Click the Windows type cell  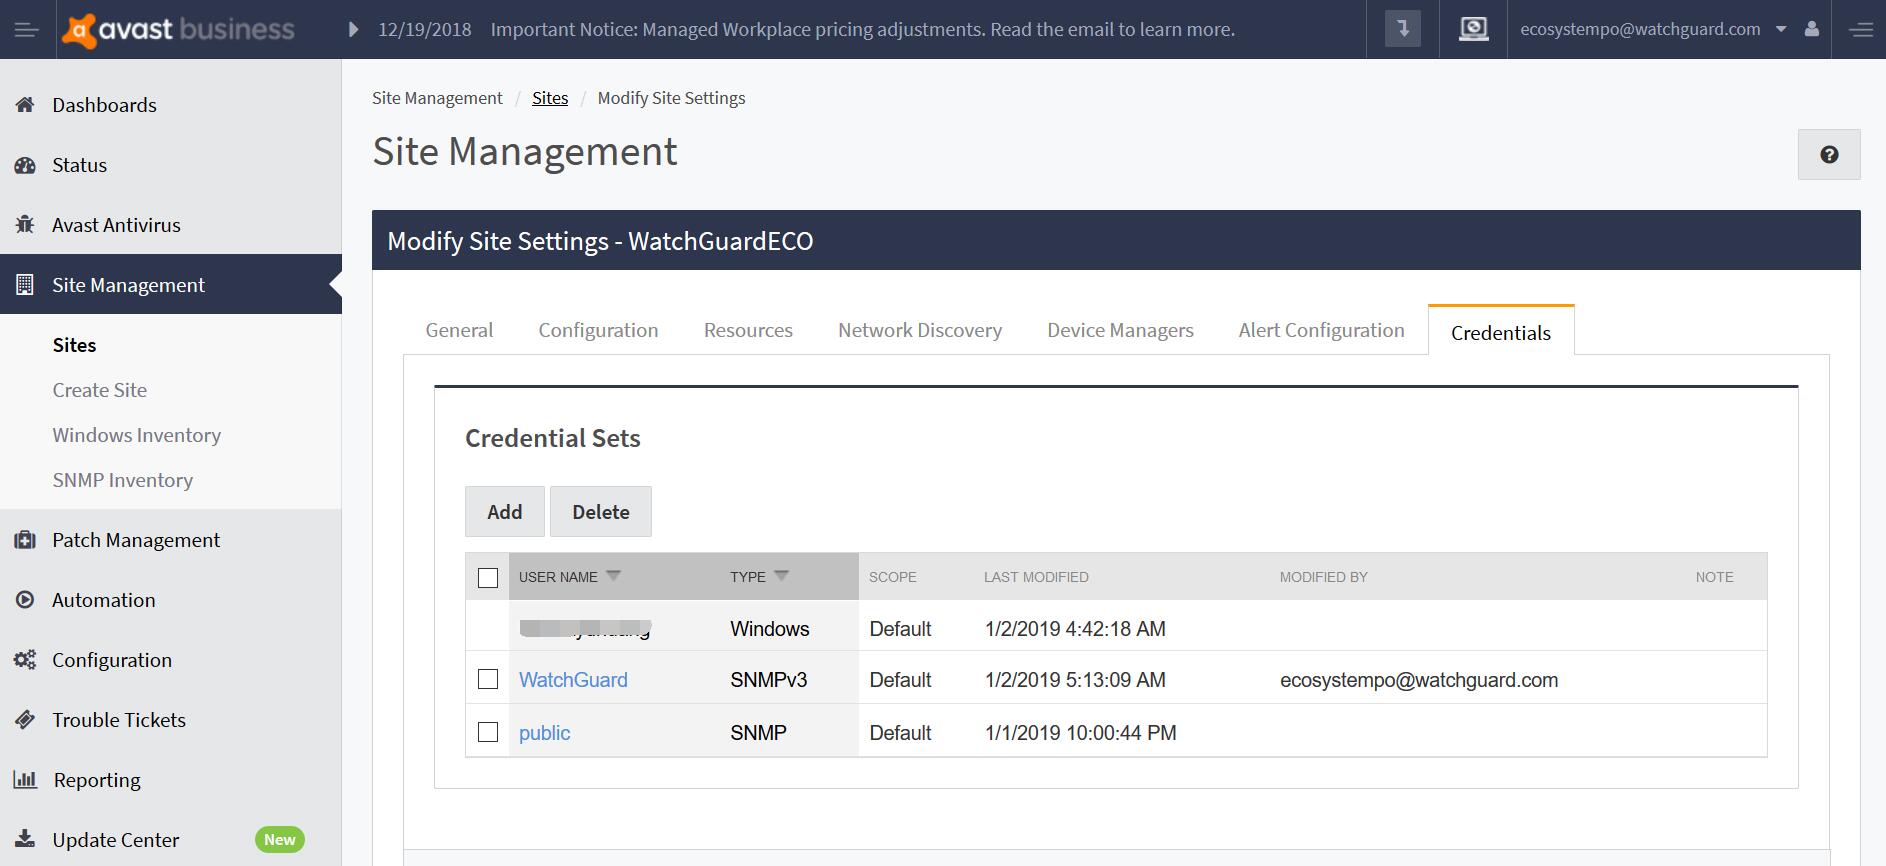click(769, 629)
